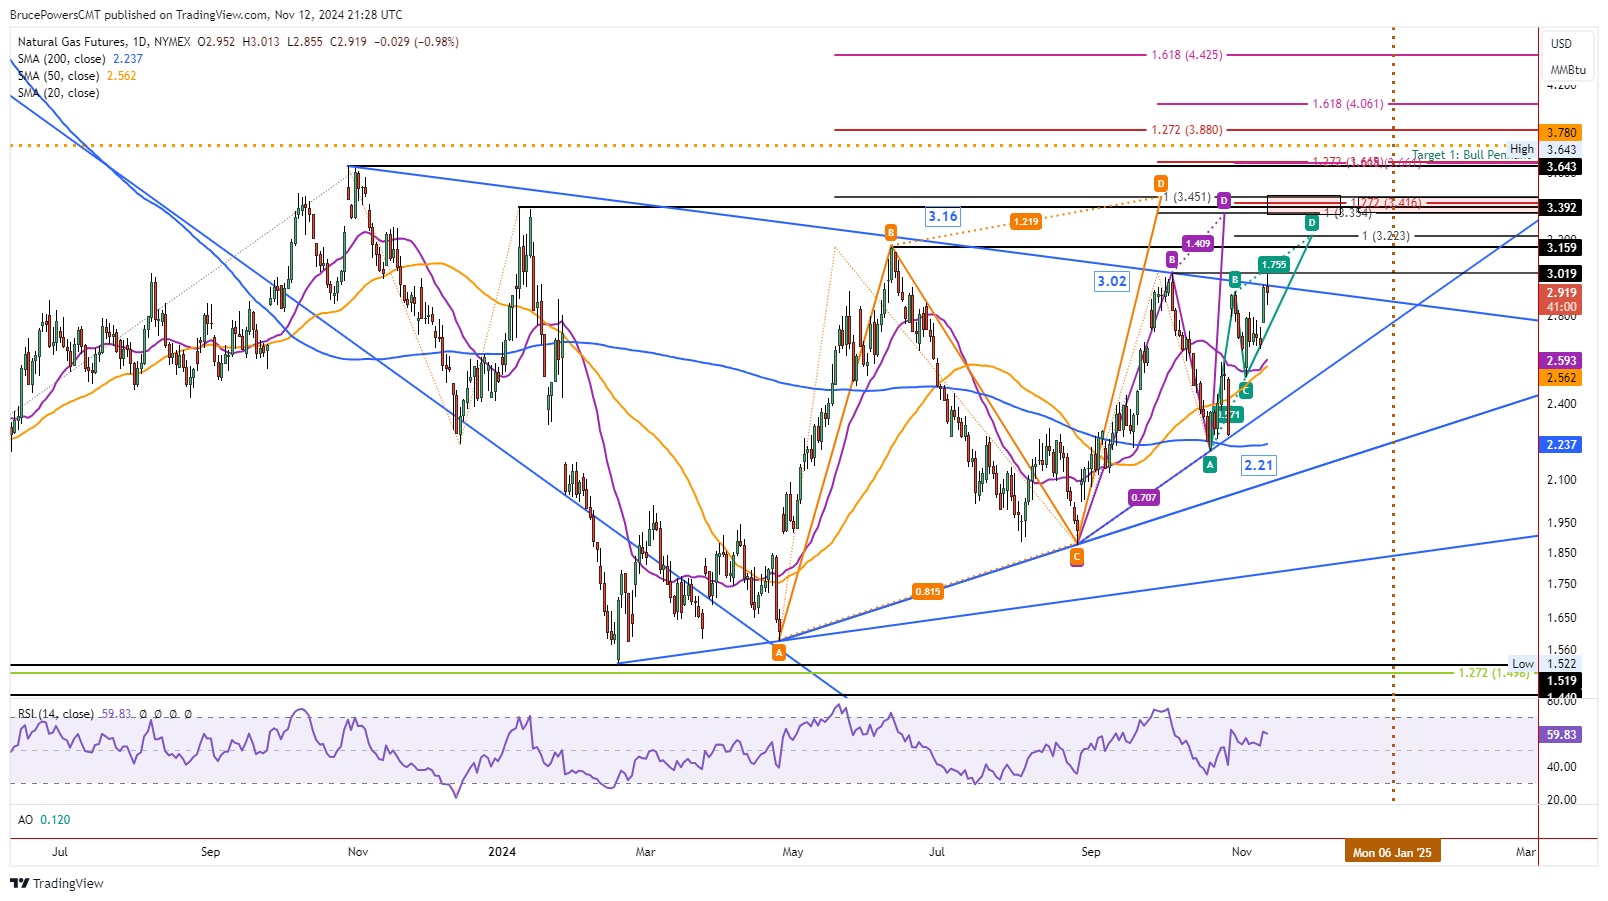Click the Mon 06 Jan '25 date marker
1608x901 pixels.
[x=1392, y=852]
